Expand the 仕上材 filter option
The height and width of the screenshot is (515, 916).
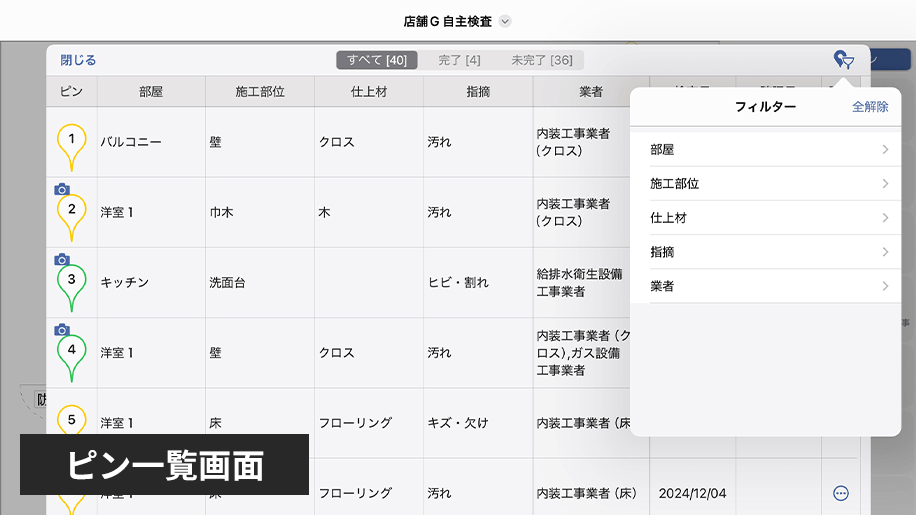[x=768, y=218]
